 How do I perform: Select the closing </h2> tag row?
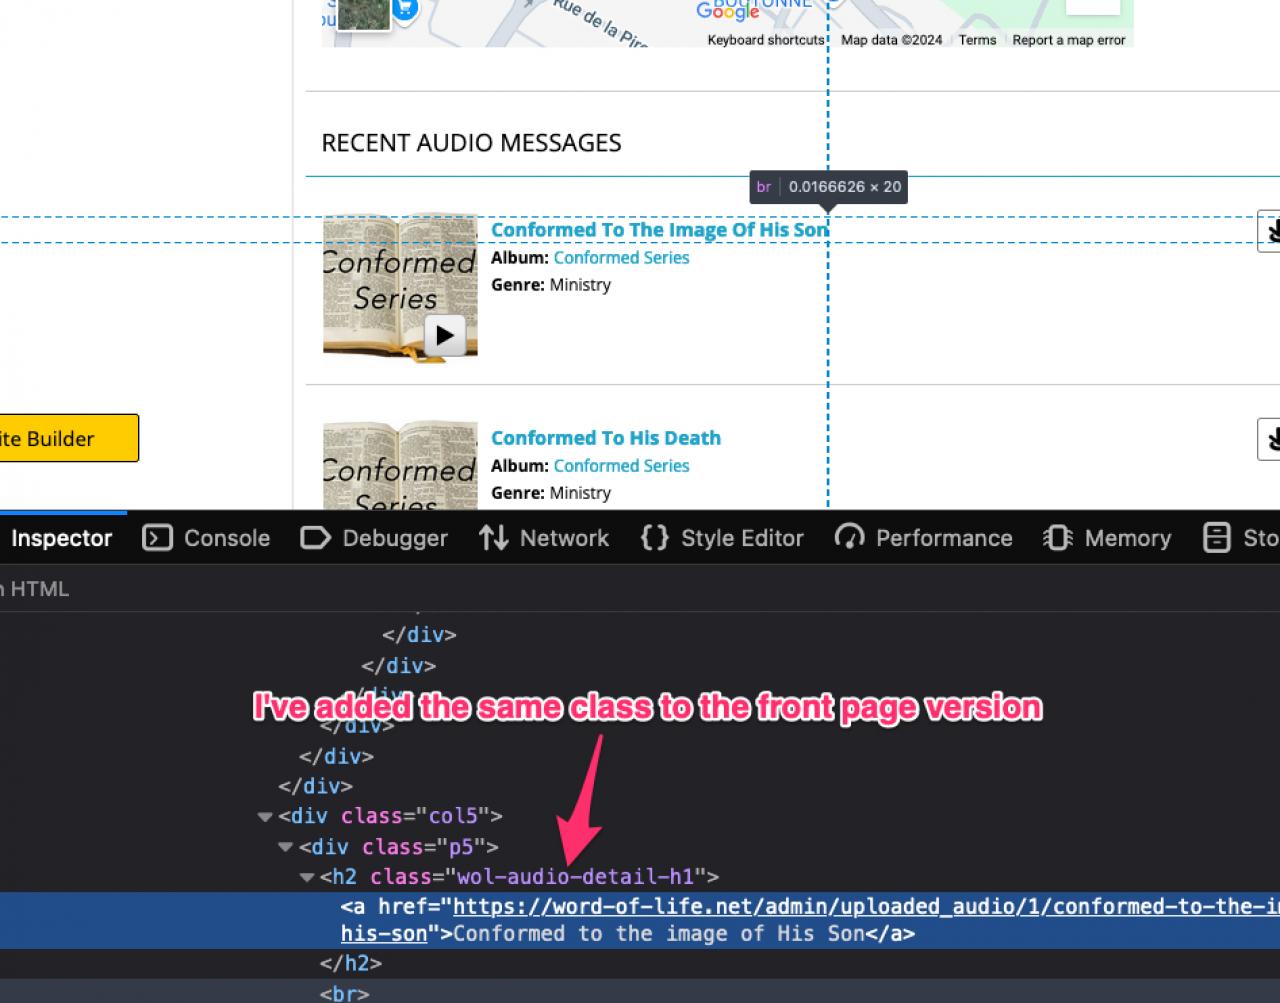(351, 963)
